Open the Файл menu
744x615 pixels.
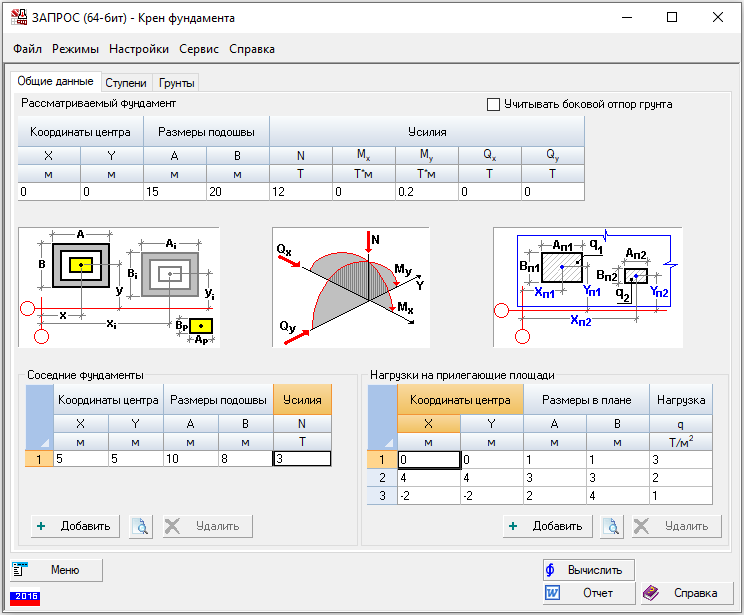tap(28, 49)
